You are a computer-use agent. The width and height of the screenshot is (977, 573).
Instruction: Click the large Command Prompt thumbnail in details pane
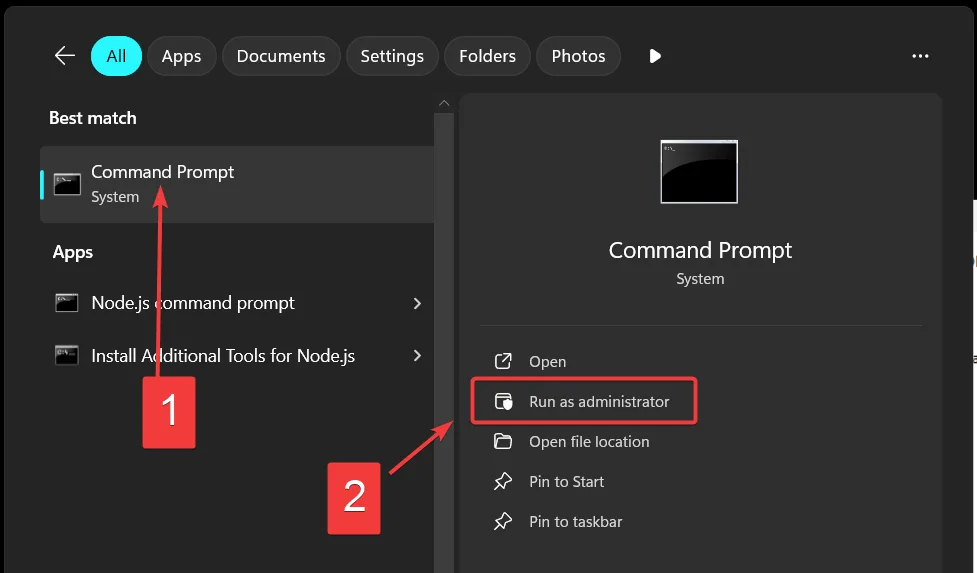(699, 172)
